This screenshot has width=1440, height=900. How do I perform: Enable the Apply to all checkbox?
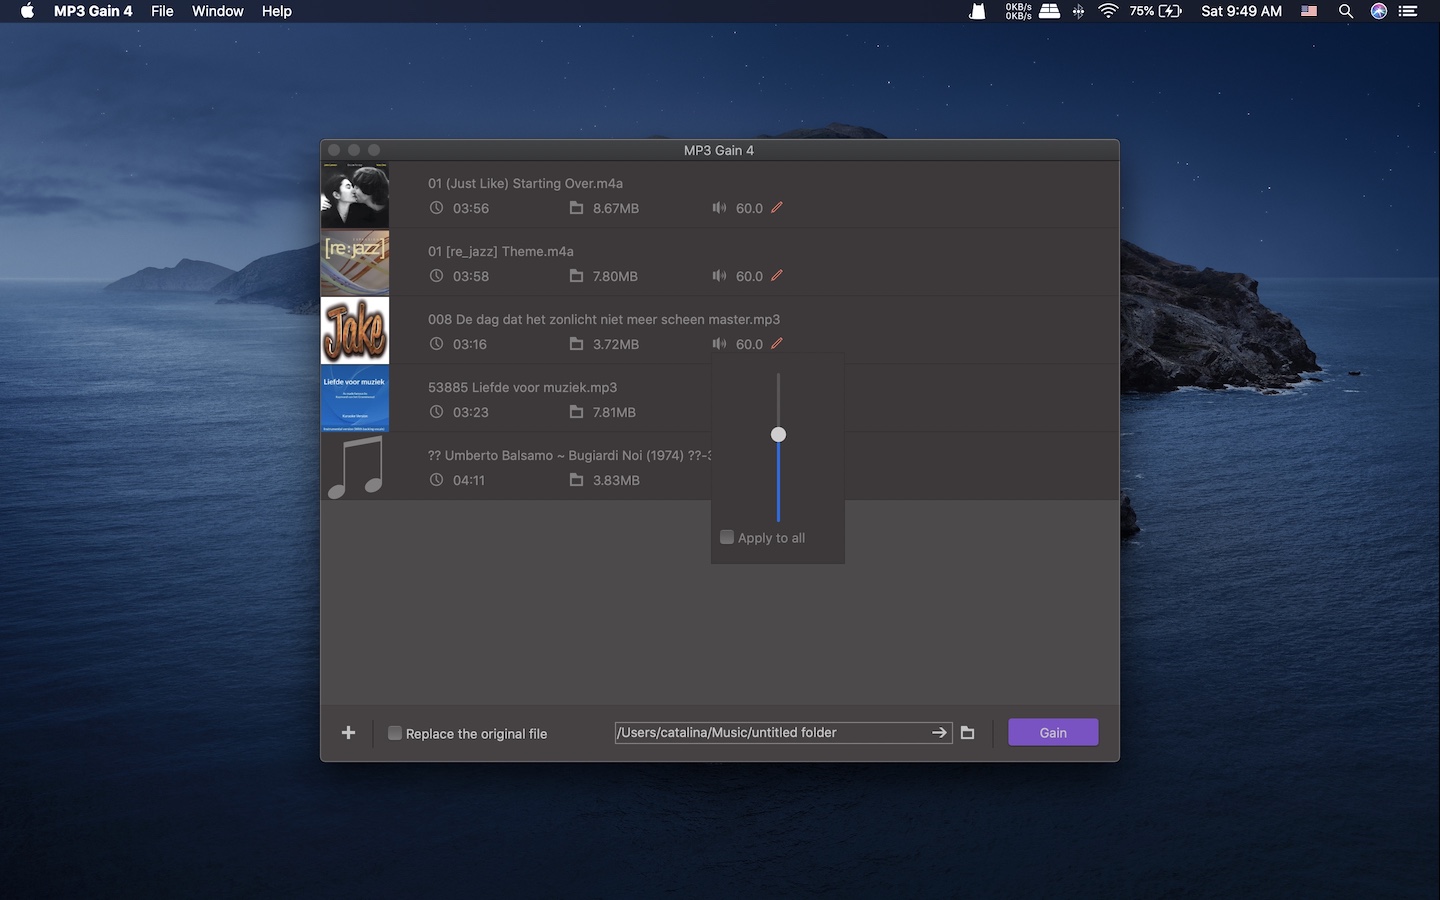tap(727, 537)
